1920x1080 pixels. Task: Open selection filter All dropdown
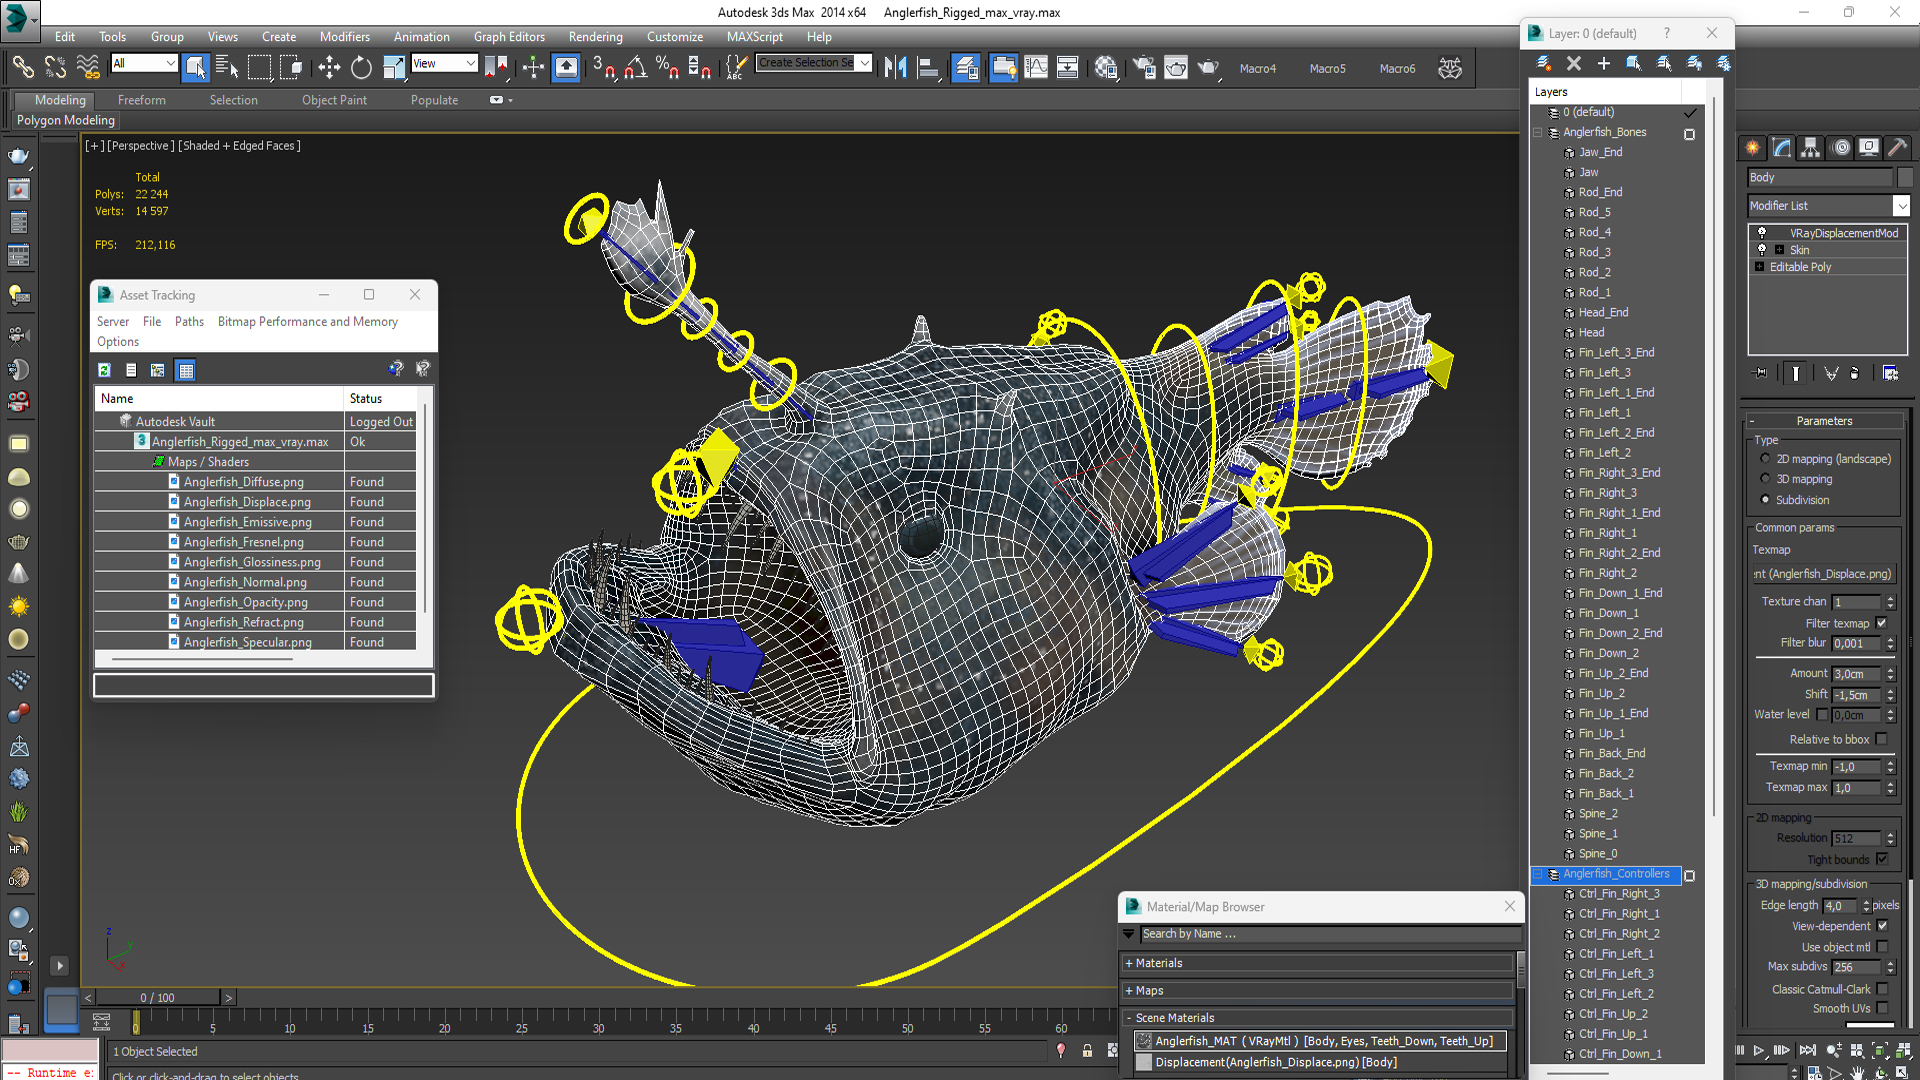pos(144,63)
